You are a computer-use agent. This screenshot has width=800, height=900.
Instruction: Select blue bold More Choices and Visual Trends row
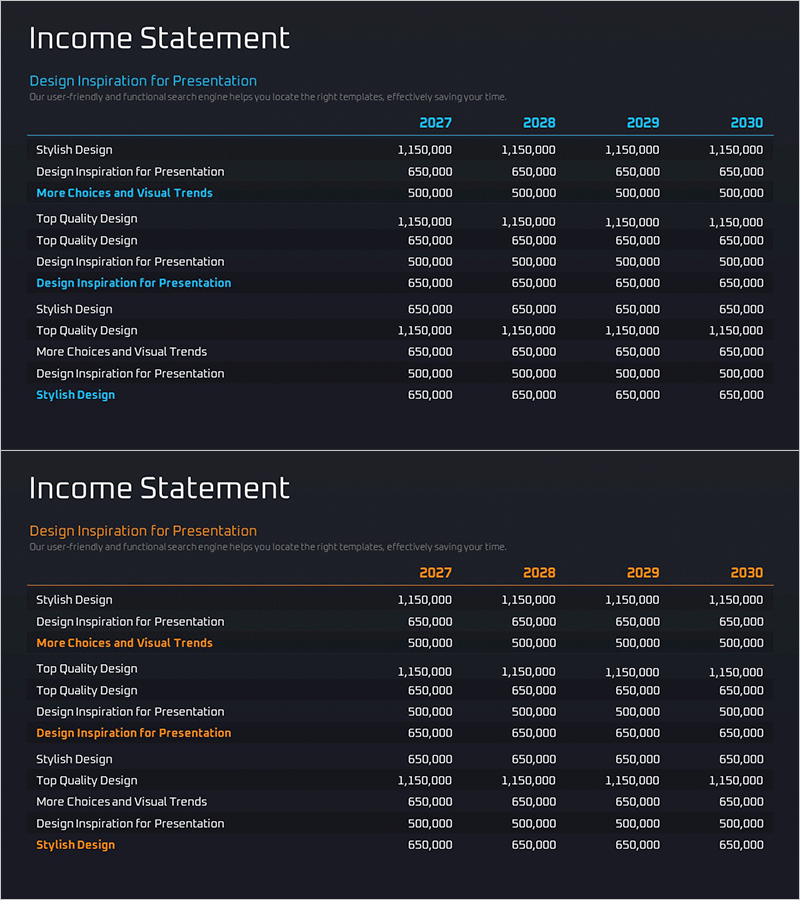point(124,193)
